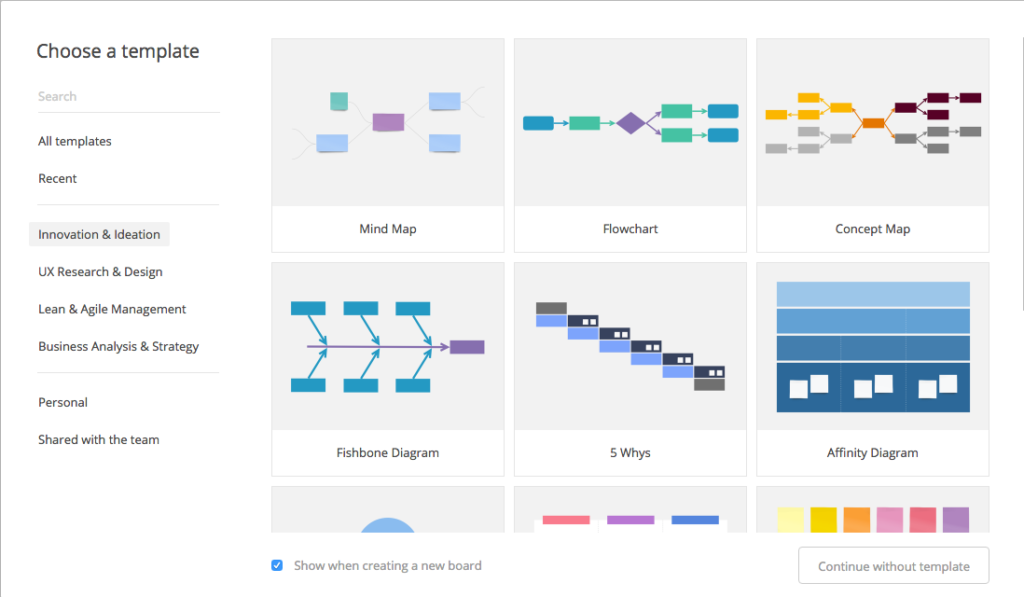Switch to UX Research & Design category
Viewport: 1024px width, 597px height.
[100, 272]
